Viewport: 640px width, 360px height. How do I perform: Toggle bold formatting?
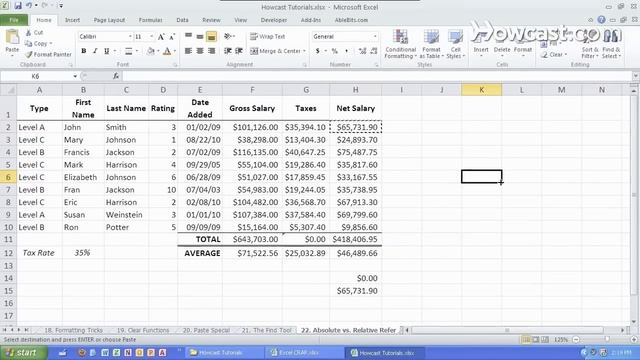(x=84, y=51)
